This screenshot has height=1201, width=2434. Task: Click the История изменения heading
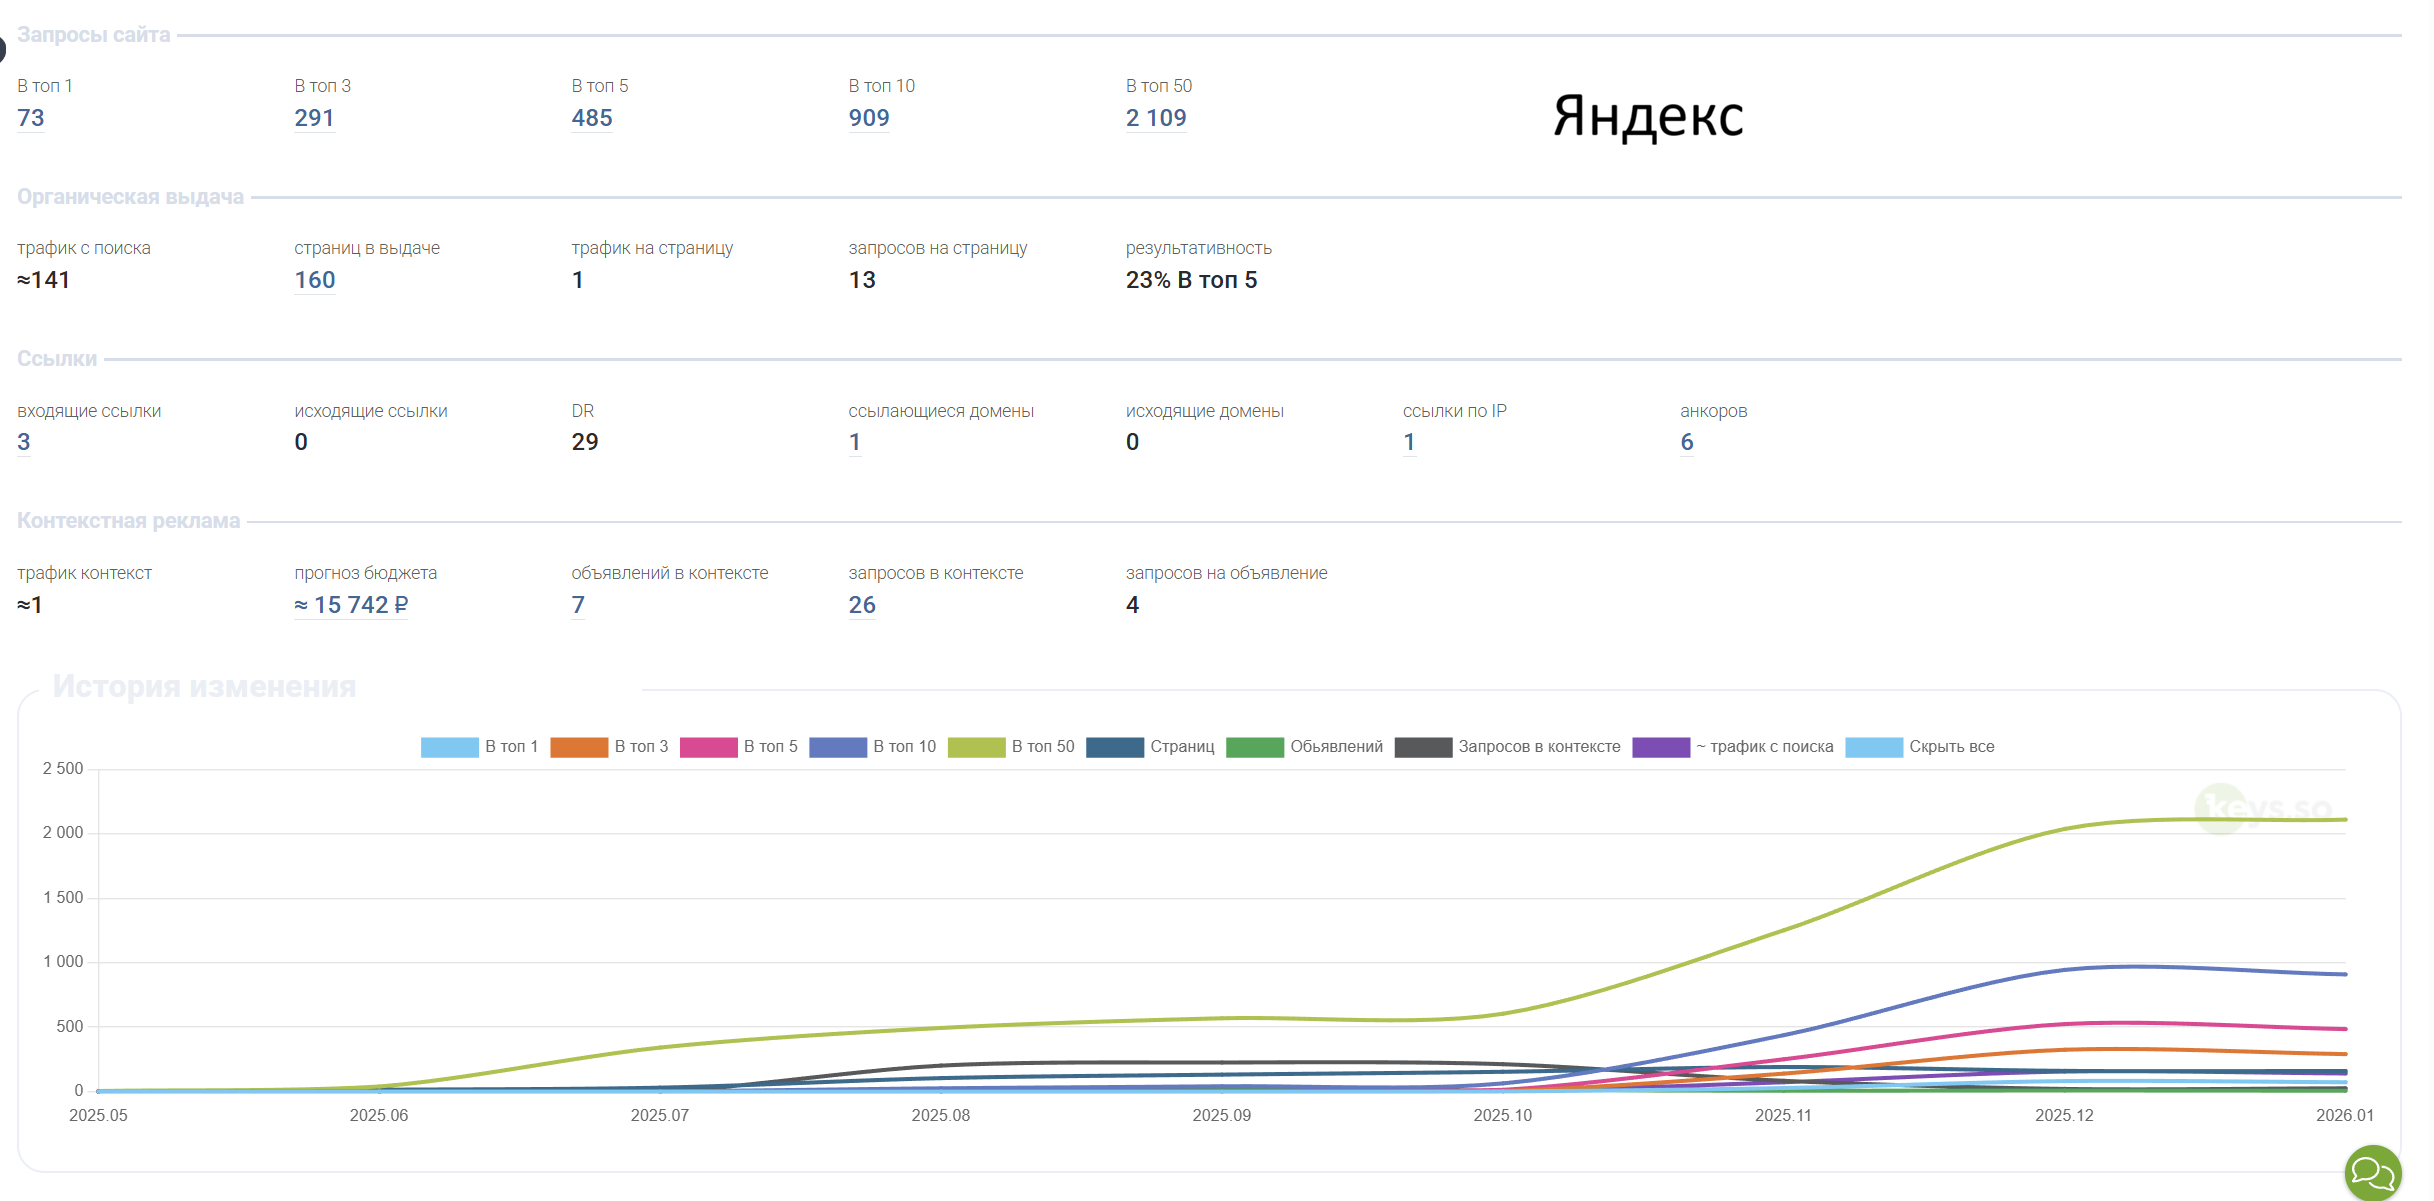pyautogui.click(x=204, y=686)
